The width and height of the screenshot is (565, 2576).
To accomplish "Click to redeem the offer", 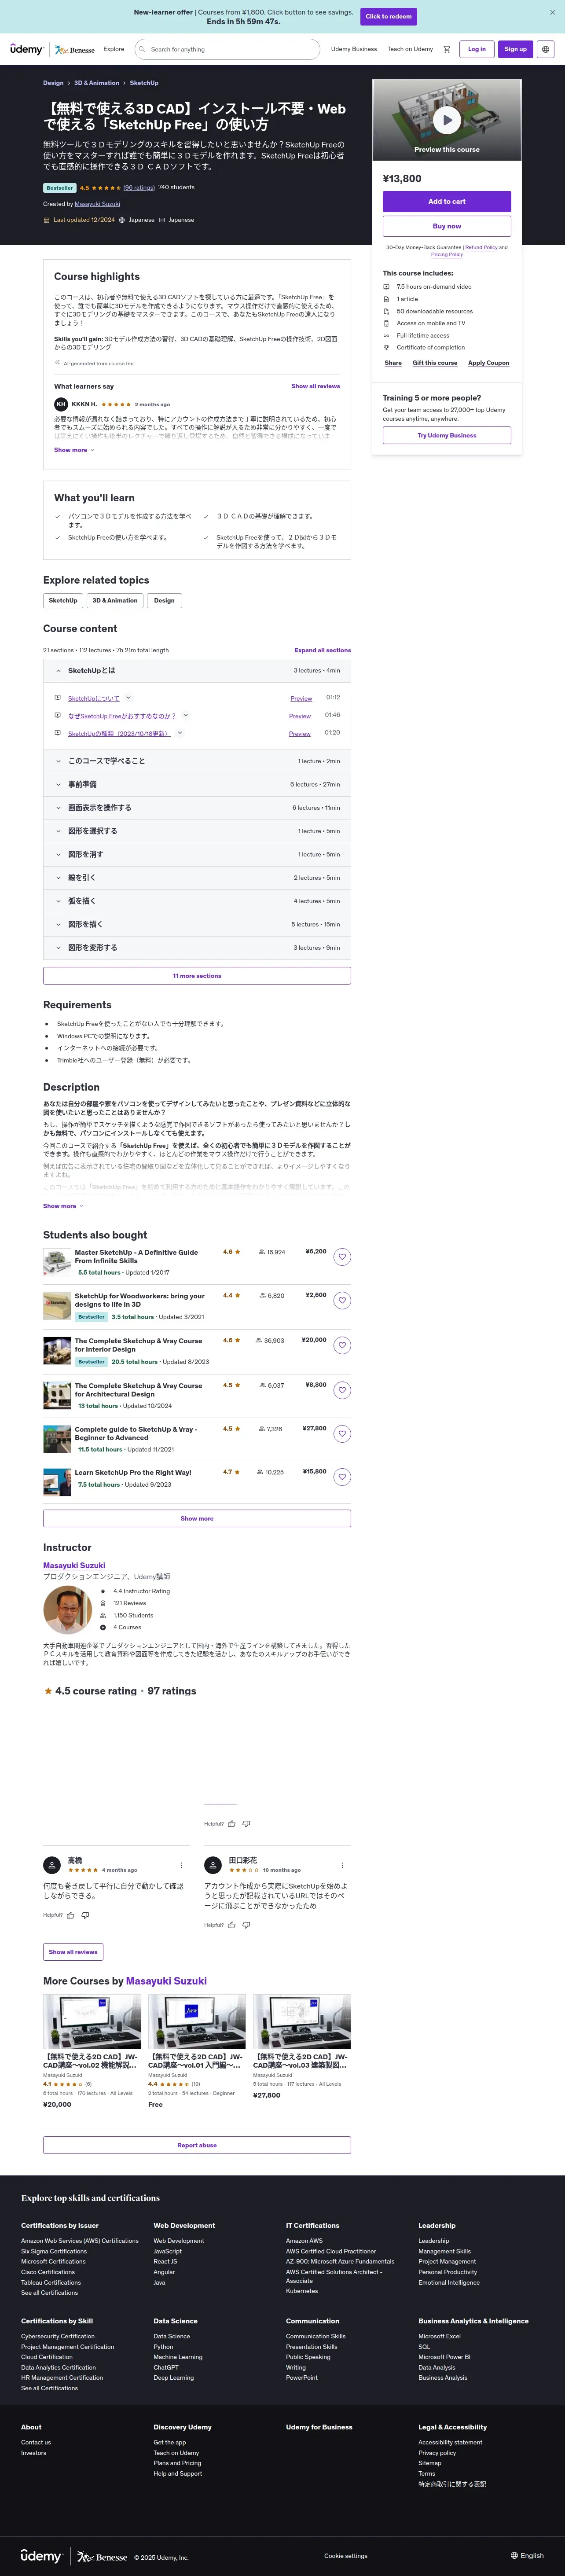I will coord(388,16).
